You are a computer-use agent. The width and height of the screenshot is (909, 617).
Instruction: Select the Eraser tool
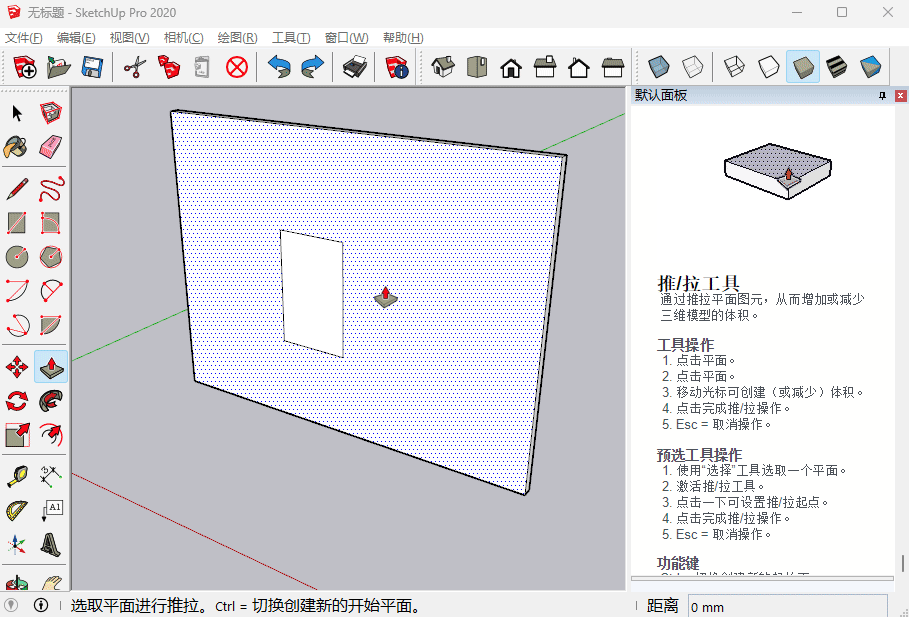[x=51, y=147]
